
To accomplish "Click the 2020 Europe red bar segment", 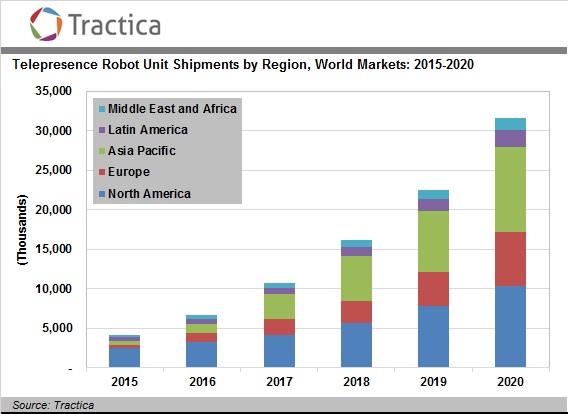I will coord(510,259).
